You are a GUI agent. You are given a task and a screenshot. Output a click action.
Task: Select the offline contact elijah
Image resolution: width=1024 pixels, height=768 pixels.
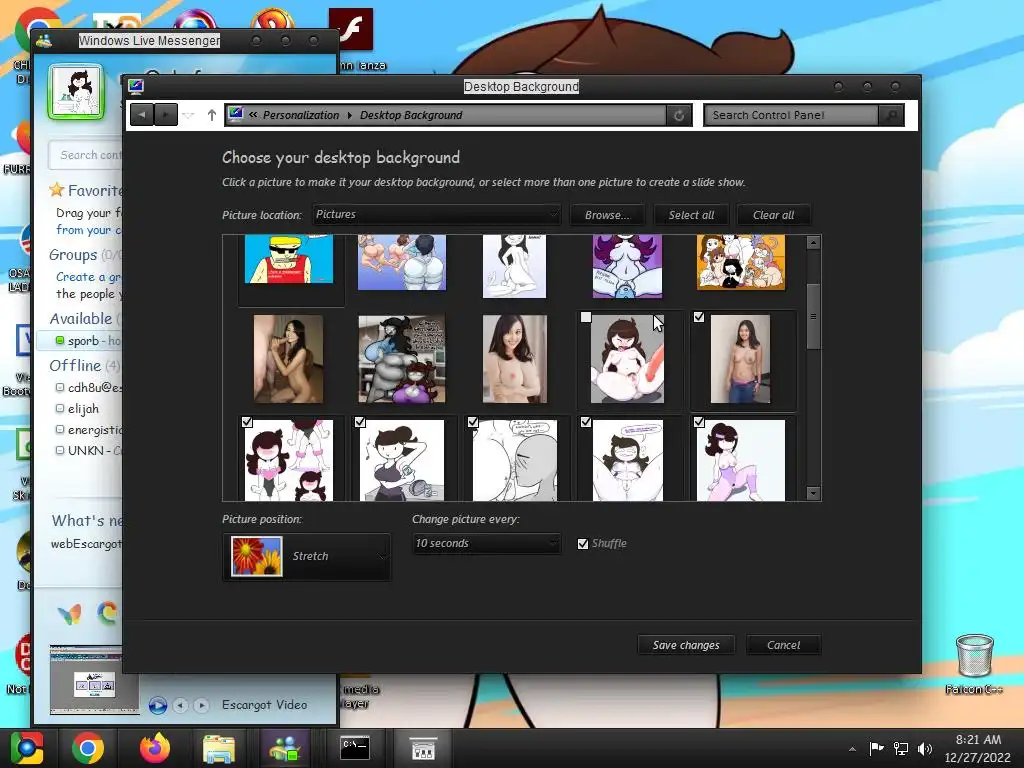(83, 409)
